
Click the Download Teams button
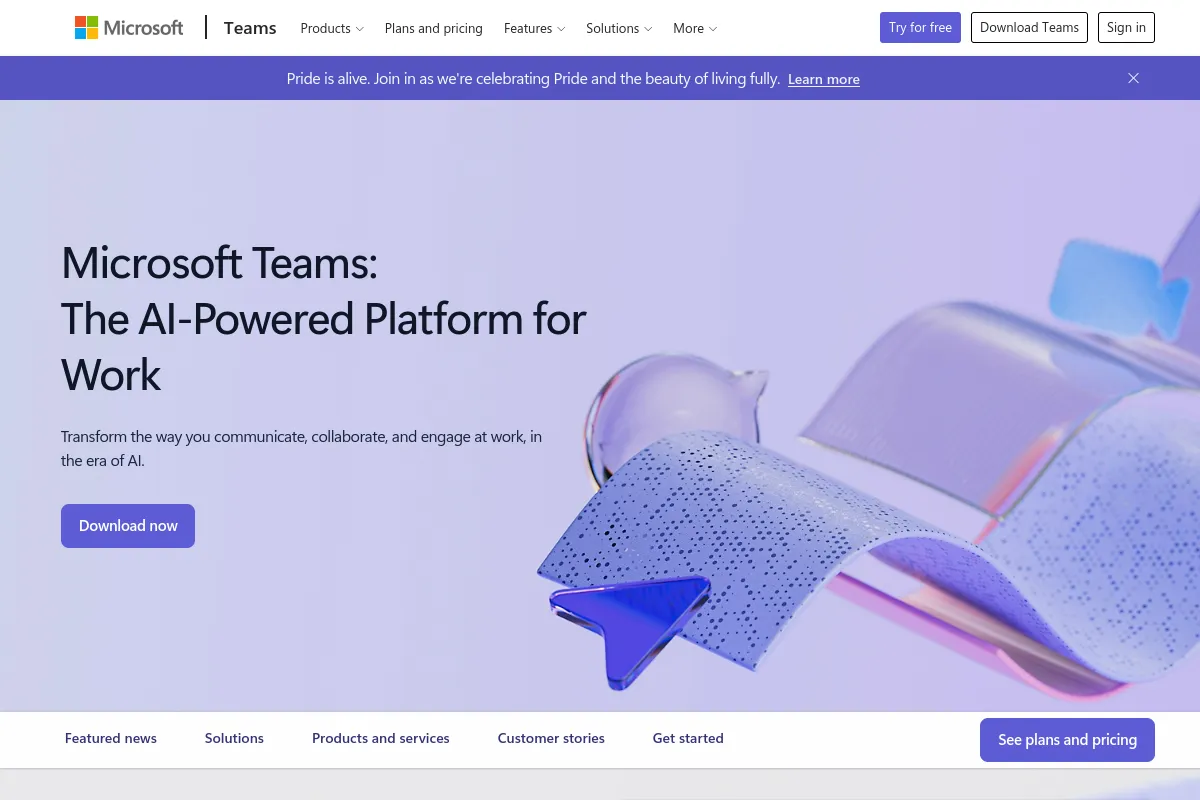pos(1029,27)
